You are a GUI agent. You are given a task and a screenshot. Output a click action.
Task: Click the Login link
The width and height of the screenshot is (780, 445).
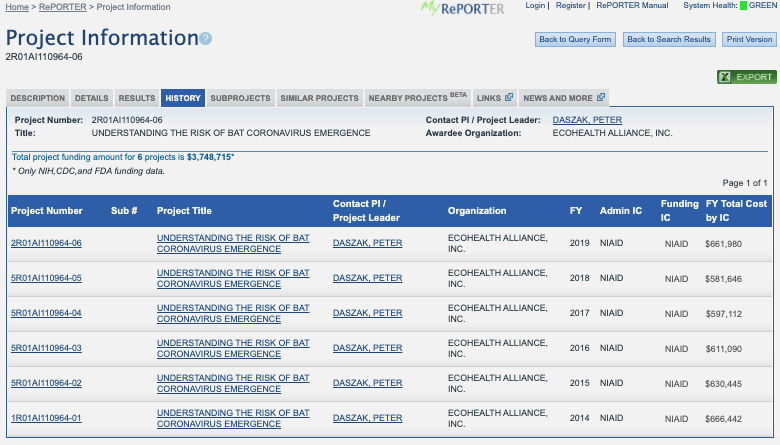(535, 5)
